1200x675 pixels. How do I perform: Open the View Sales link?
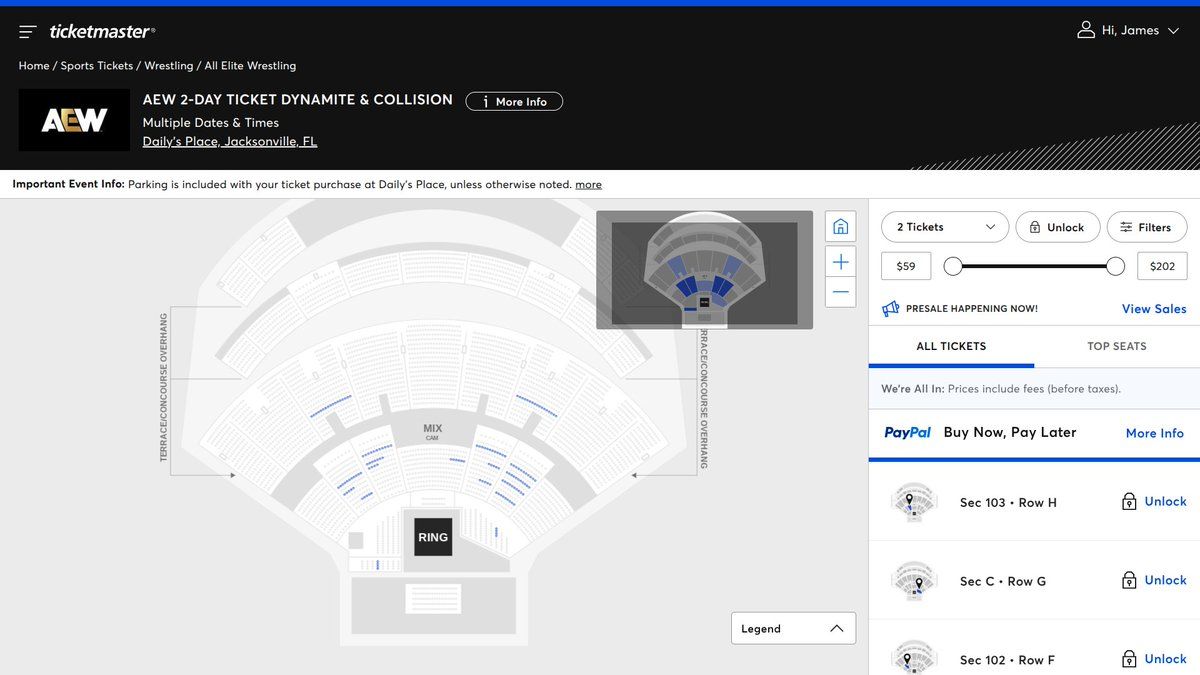[1153, 308]
